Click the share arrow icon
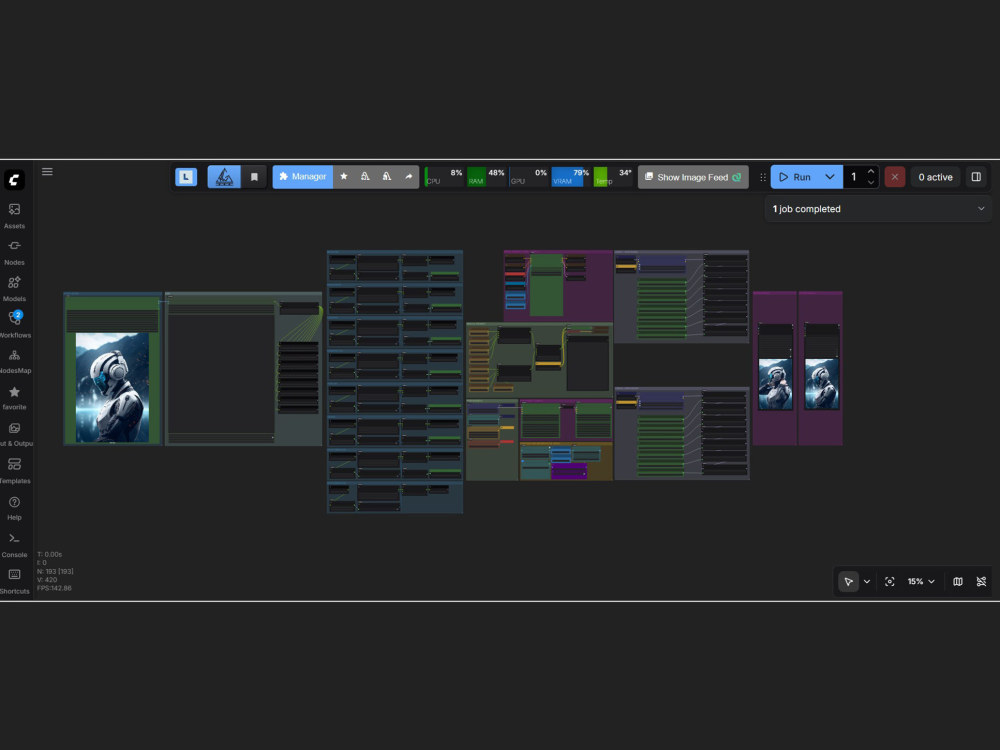 [408, 177]
